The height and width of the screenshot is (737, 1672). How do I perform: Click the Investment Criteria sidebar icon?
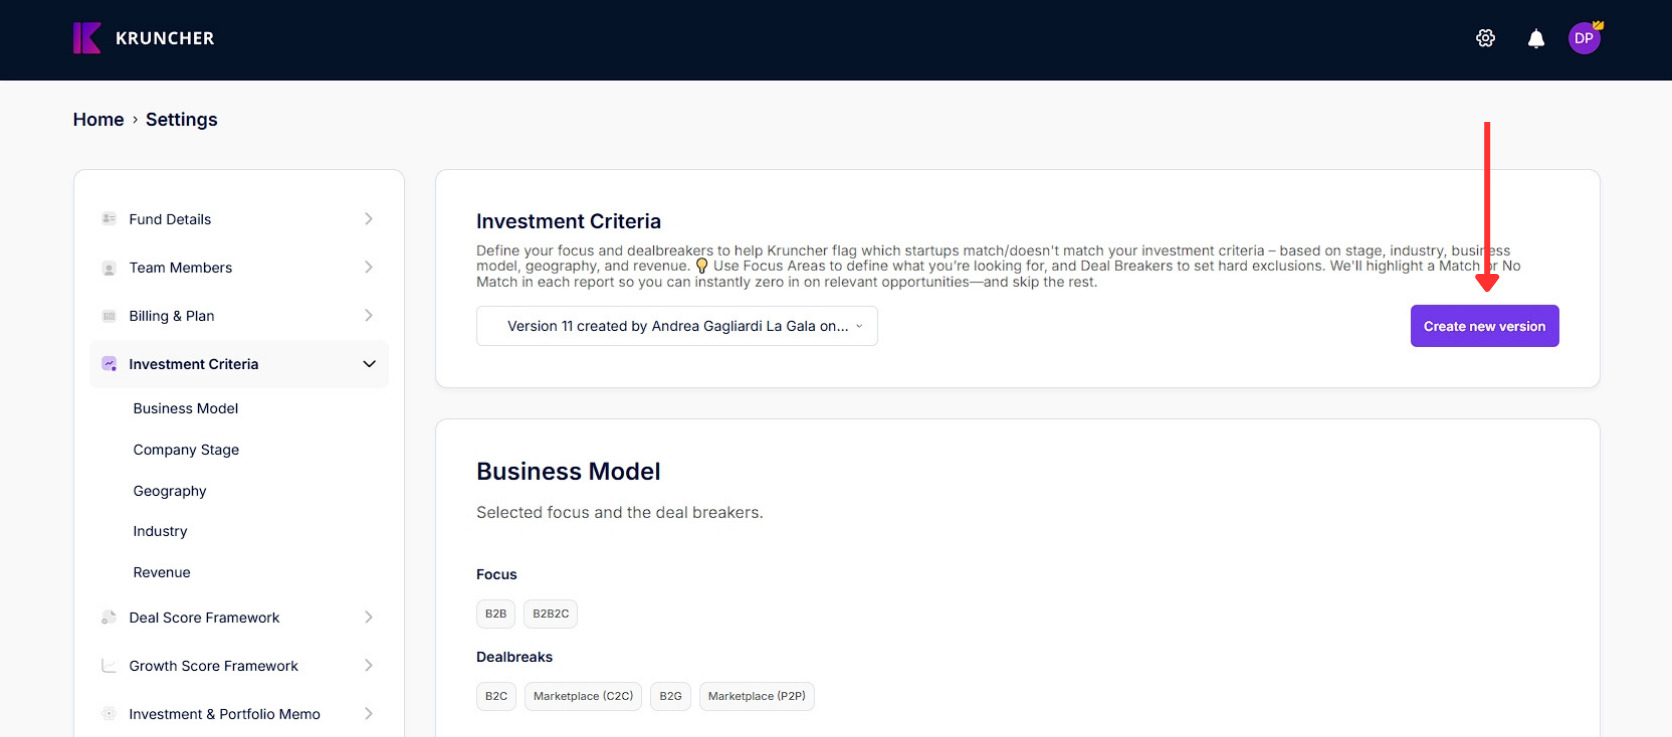click(x=109, y=364)
